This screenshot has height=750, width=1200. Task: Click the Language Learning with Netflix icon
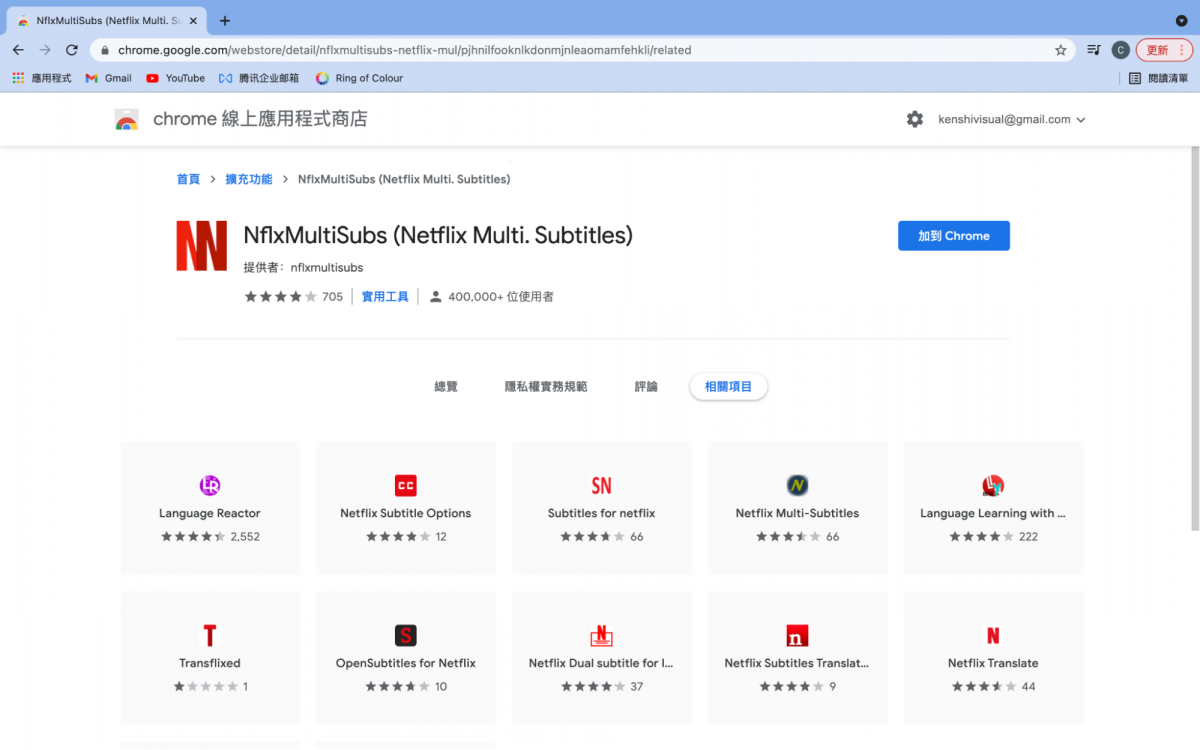(x=993, y=486)
